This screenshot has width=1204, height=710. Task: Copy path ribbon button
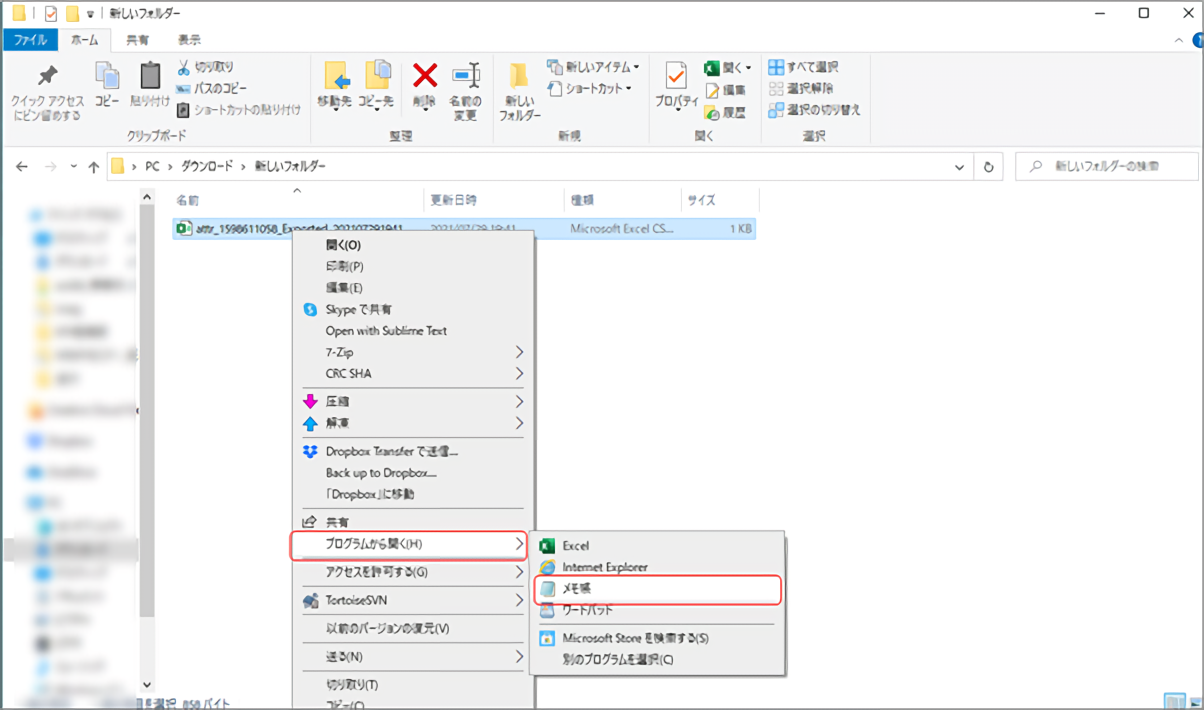click(212, 88)
